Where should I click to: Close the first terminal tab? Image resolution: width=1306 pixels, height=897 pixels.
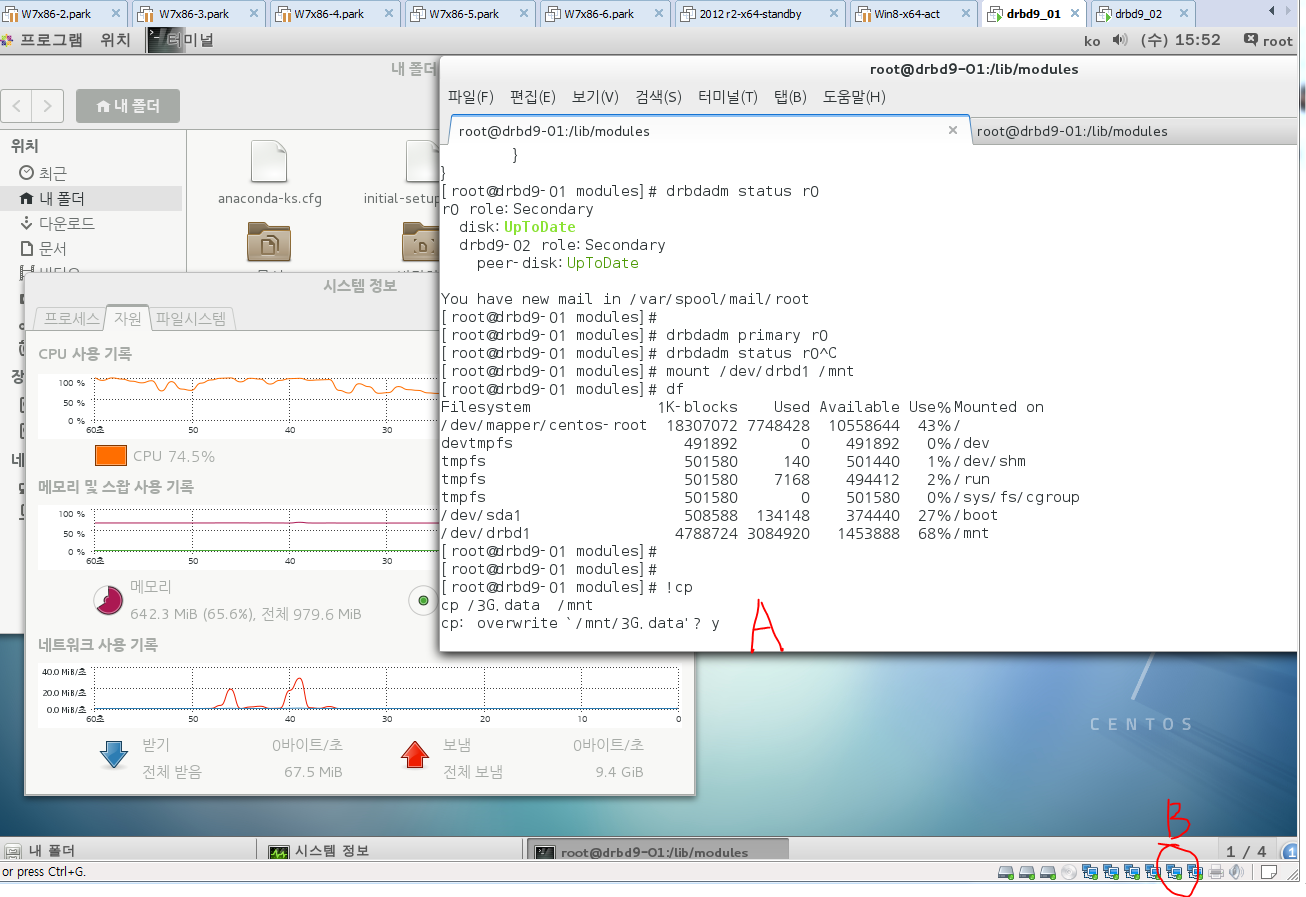click(953, 130)
